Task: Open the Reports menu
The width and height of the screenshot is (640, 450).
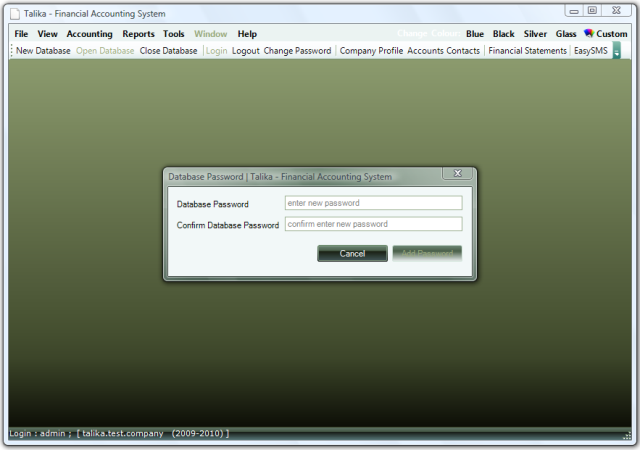Action: 138,34
